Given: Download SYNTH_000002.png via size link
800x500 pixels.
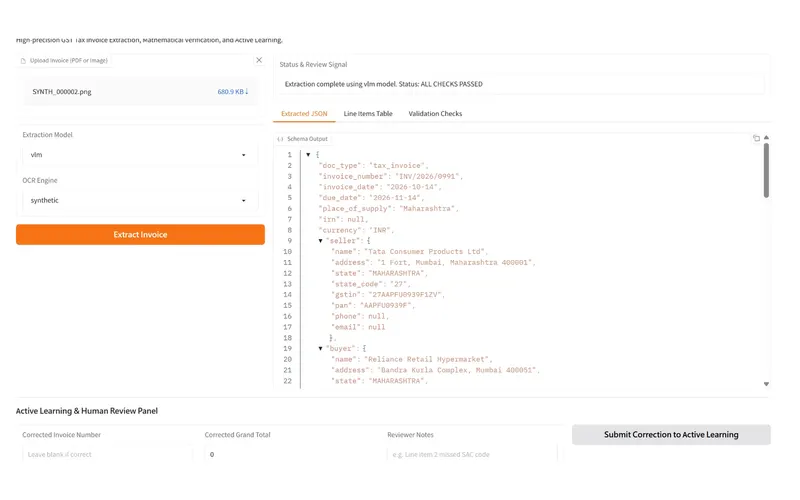Looking at the screenshot, I should (x=233, y=92).
